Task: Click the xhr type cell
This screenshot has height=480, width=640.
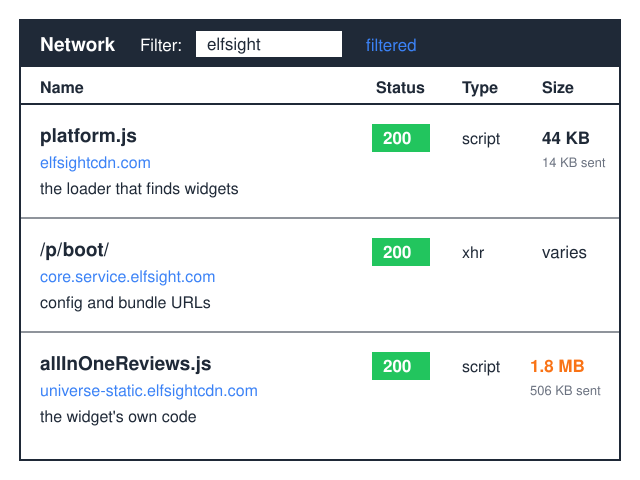Action: (x=473, y=253)
